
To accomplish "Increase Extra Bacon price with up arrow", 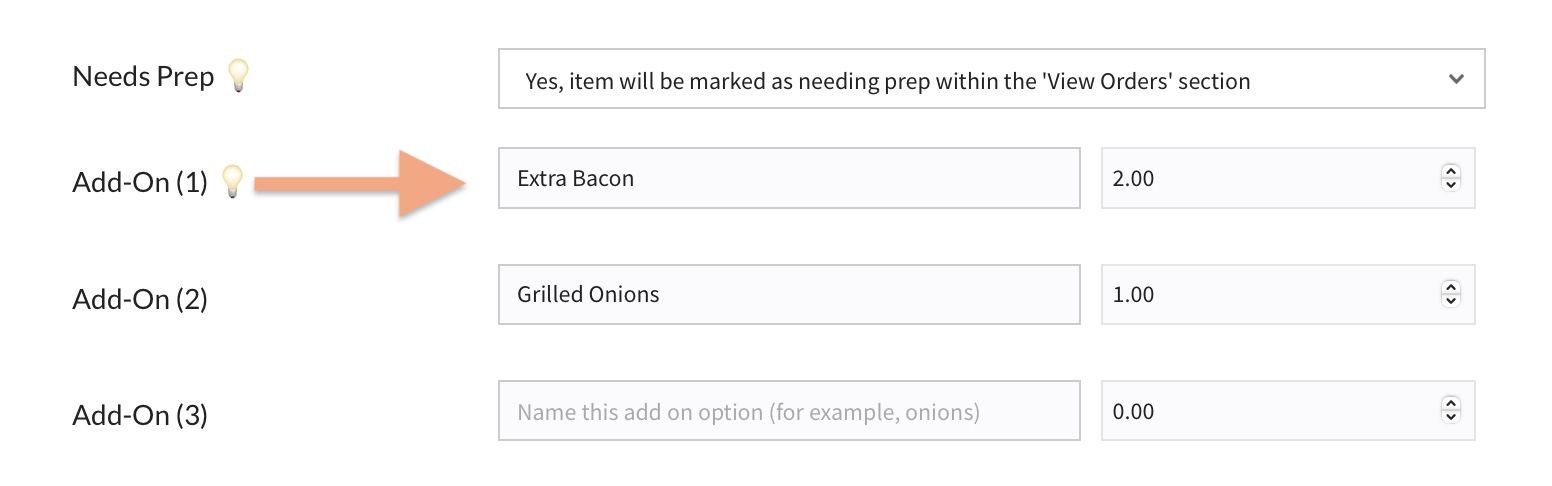I will pyautogui.click(x=1450, y=172).
